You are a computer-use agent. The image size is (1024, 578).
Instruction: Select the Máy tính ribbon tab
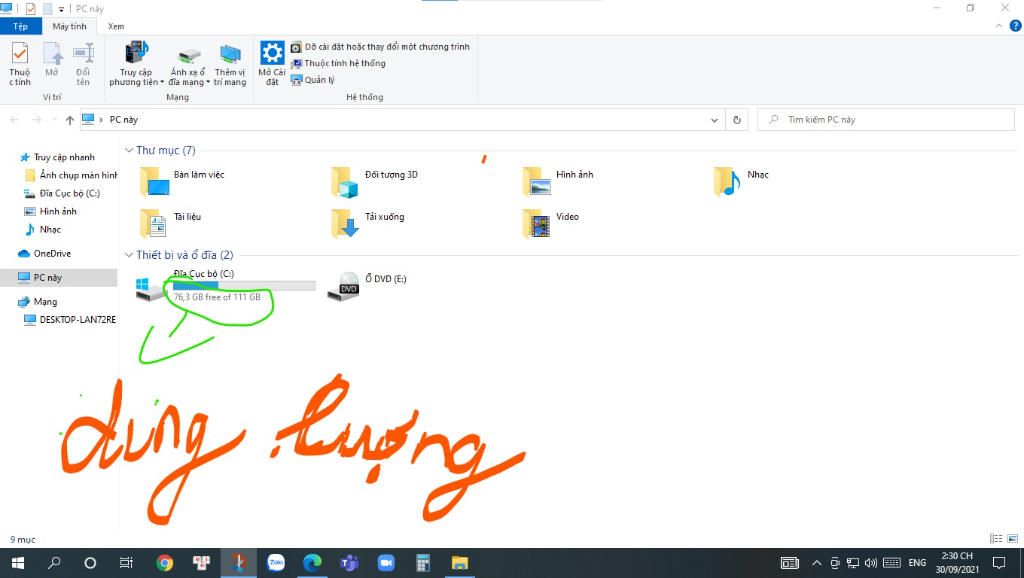pyautogui.click(x=69, y=26)
